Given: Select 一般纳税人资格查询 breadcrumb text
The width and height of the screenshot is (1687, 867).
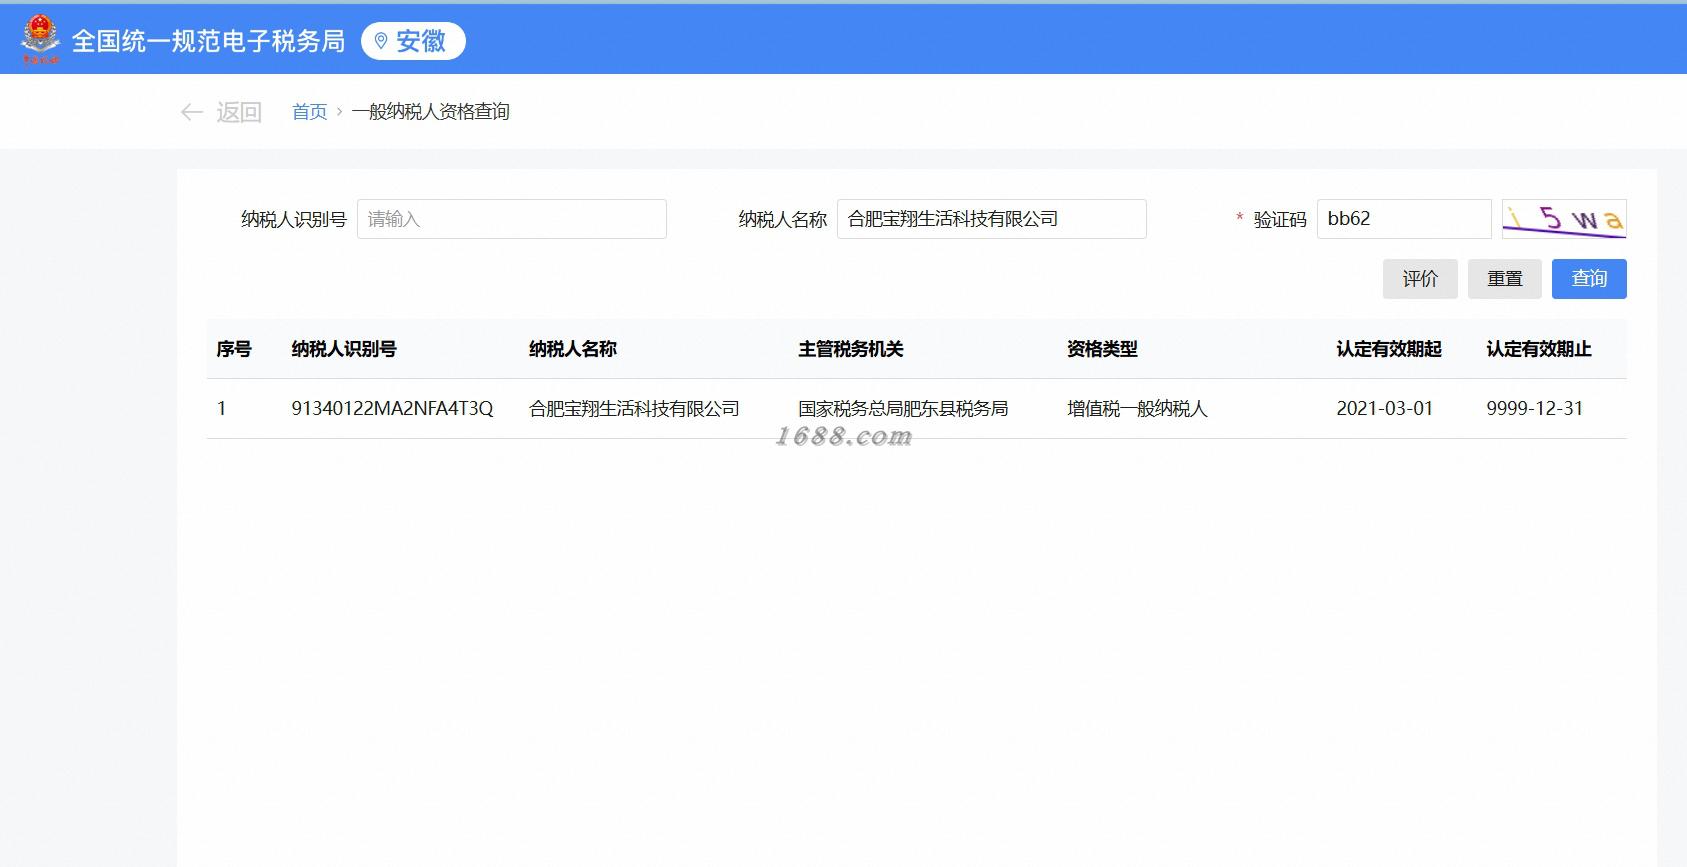Looking at the screenshot, I should point(430,112).
